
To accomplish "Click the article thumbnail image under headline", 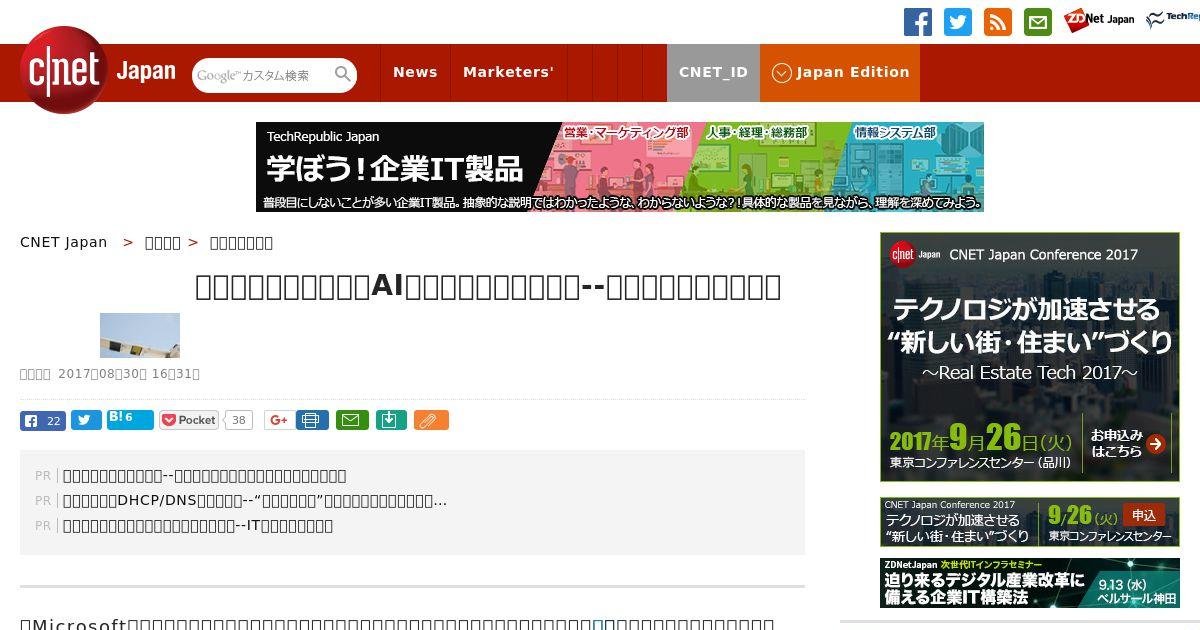I will coord(140,335).
